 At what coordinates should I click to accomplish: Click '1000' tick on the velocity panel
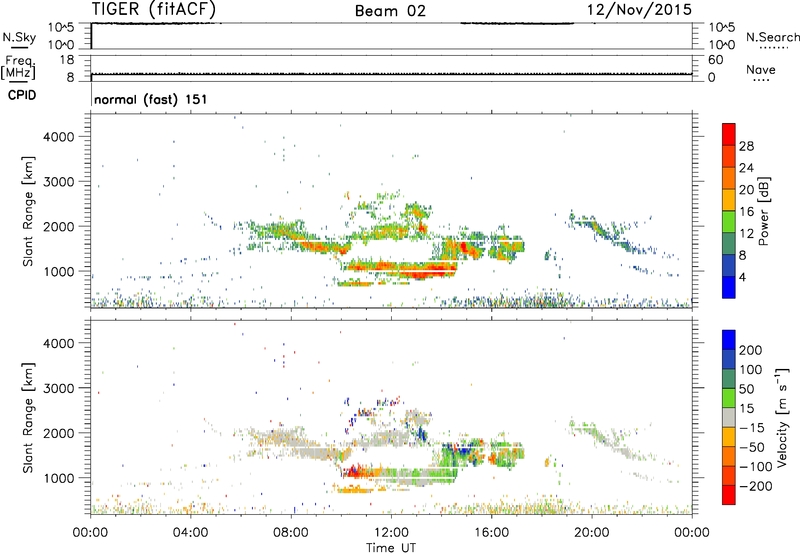(x=59, y=478)
